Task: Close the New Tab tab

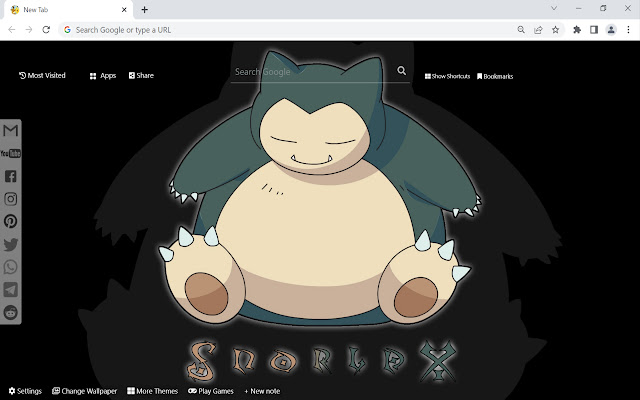Action: pyautogui.click(x=124, y=9)
